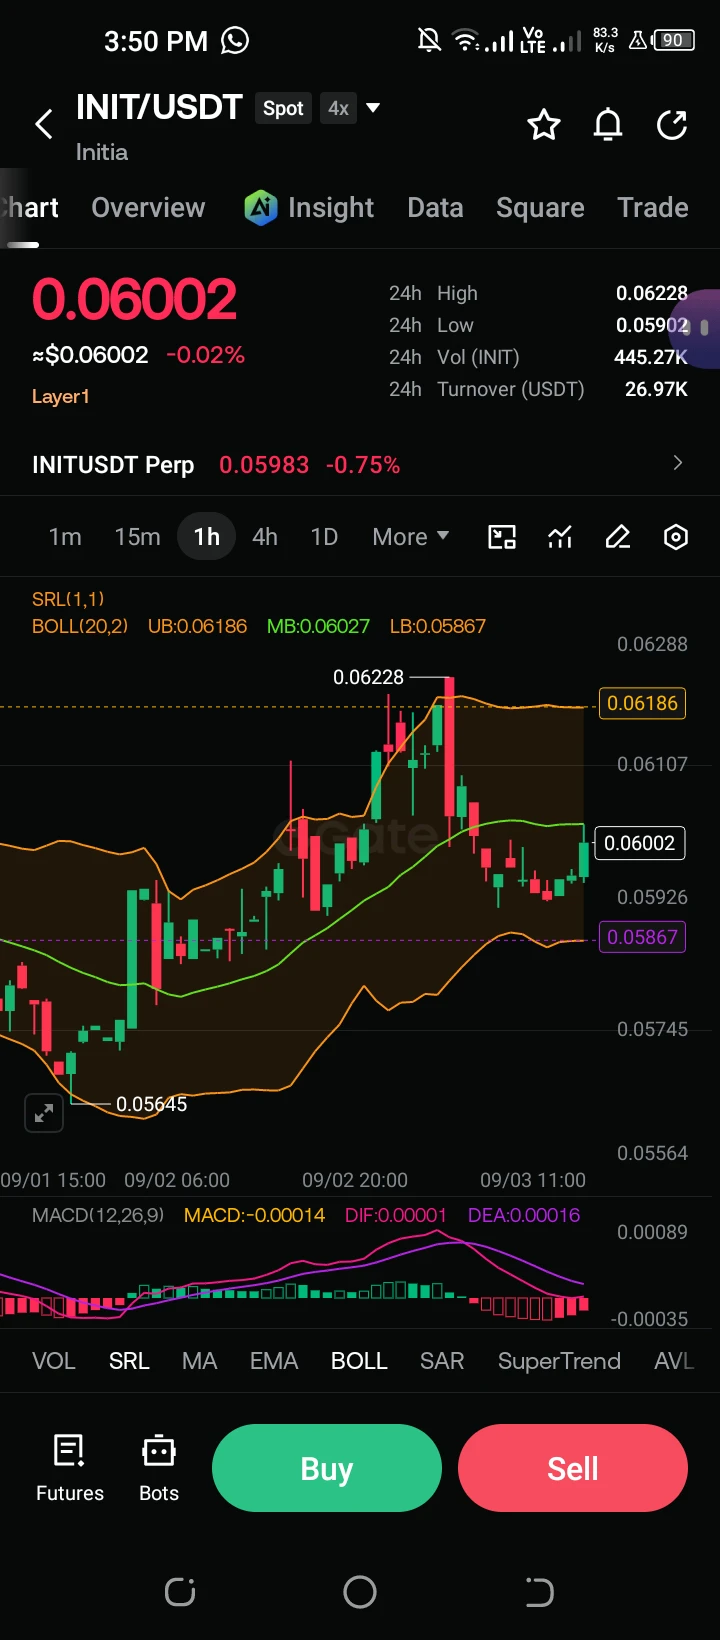Expand chart to fullscreen icon
This screenshot has height=1640, width=720.
tap(44, 1113)
